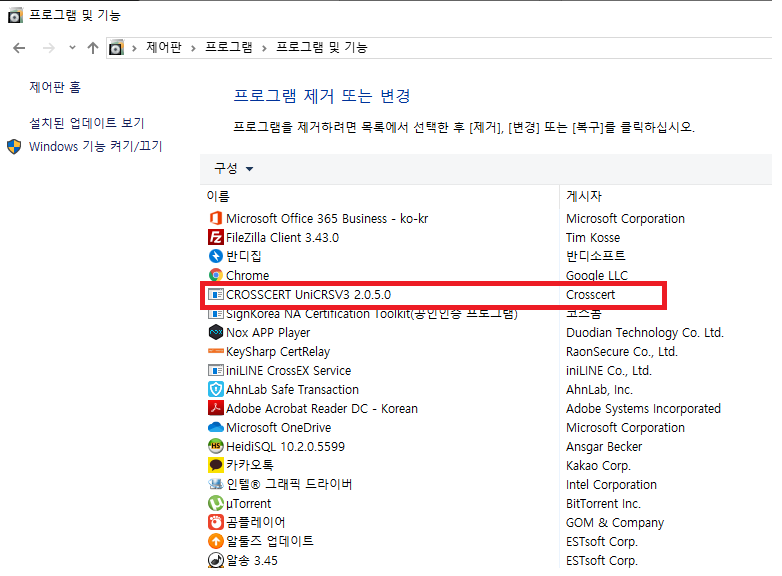Click the Nox APP Player icon
The width and height of the screenshot is (782, 576).
click(x=215, y=333)
